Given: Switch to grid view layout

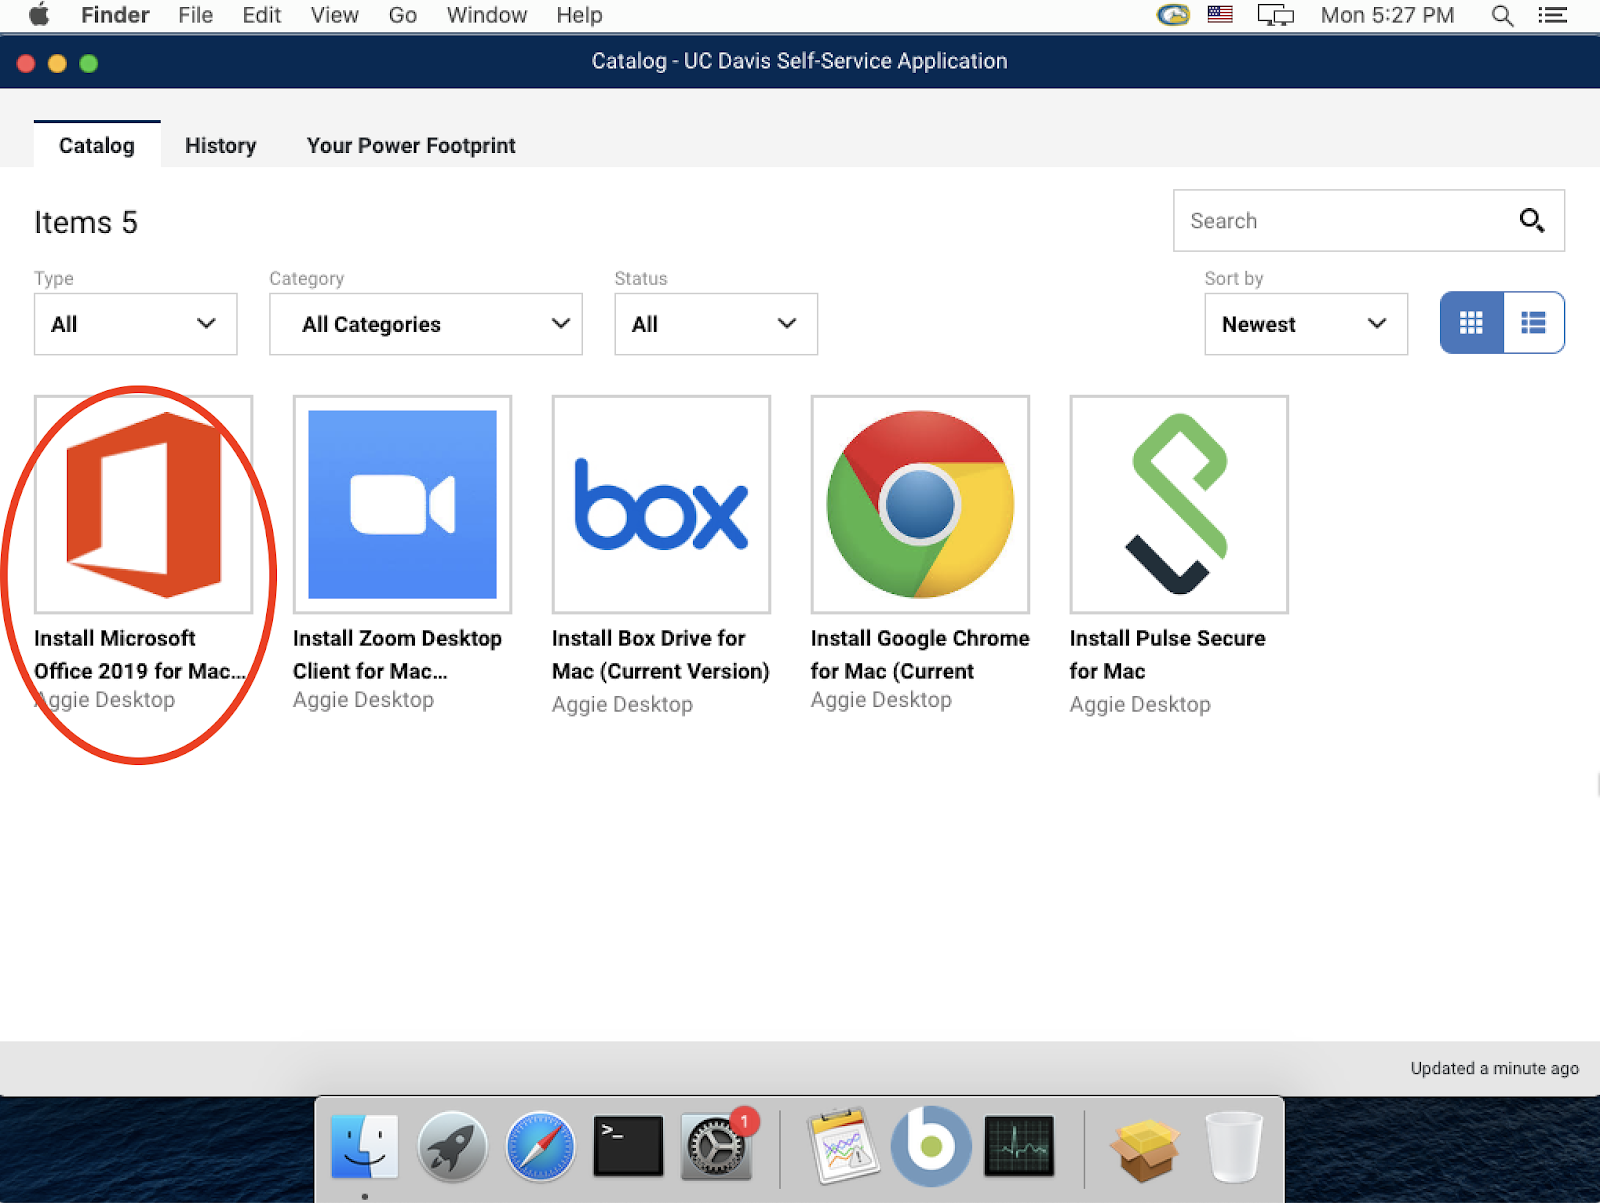Looking at the screenshot, I should (1471, 322).
